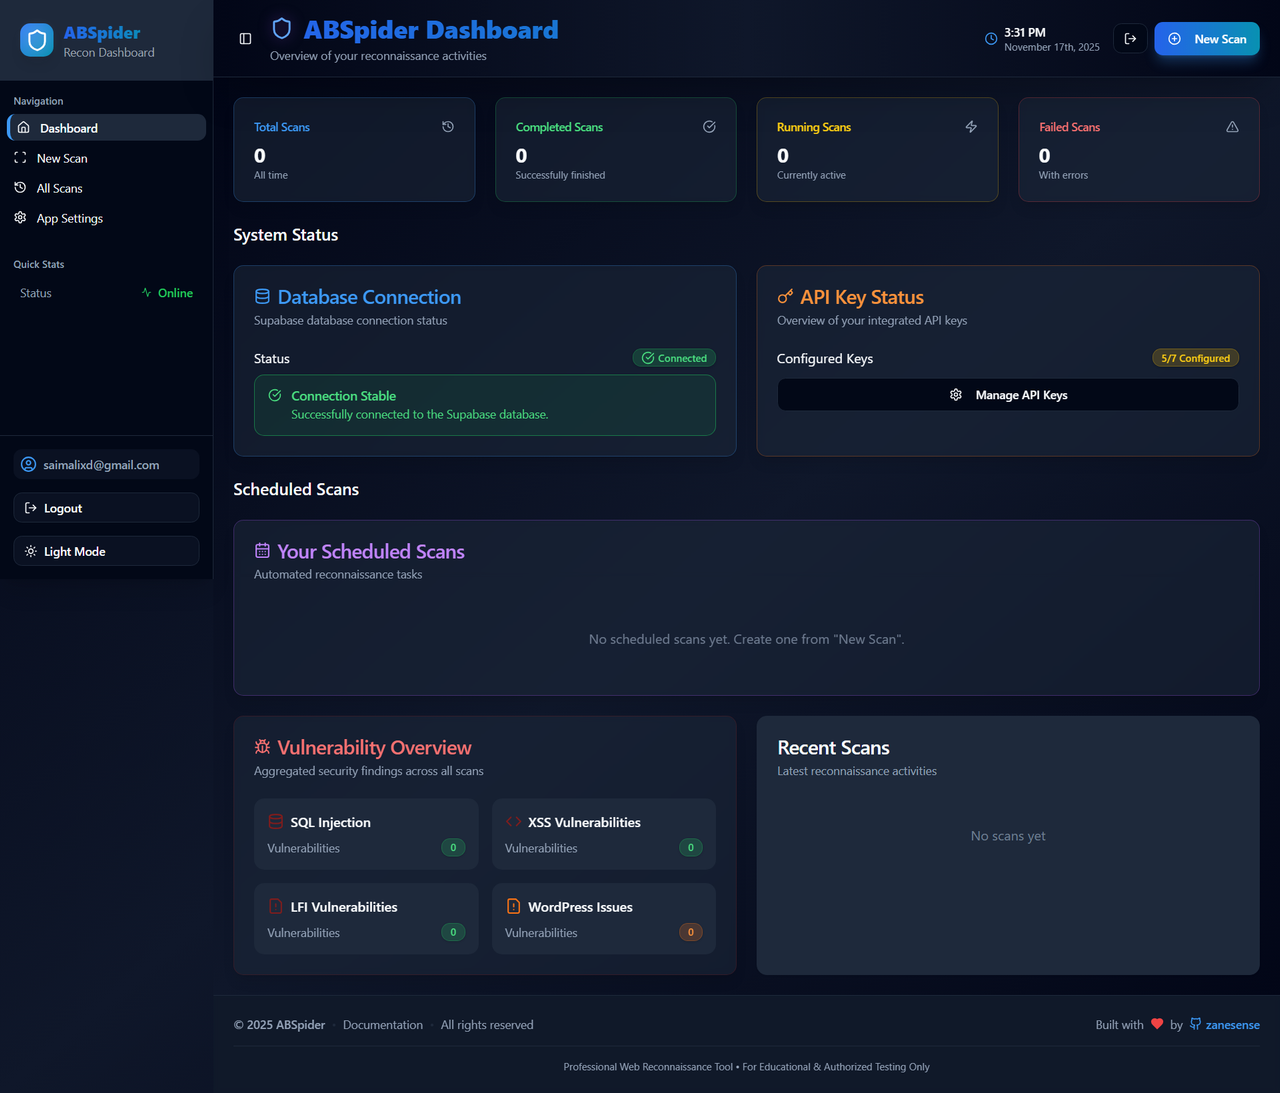
Task: Click the shield icon beside ABSpider Dashboard title
Action: [282, 29]
